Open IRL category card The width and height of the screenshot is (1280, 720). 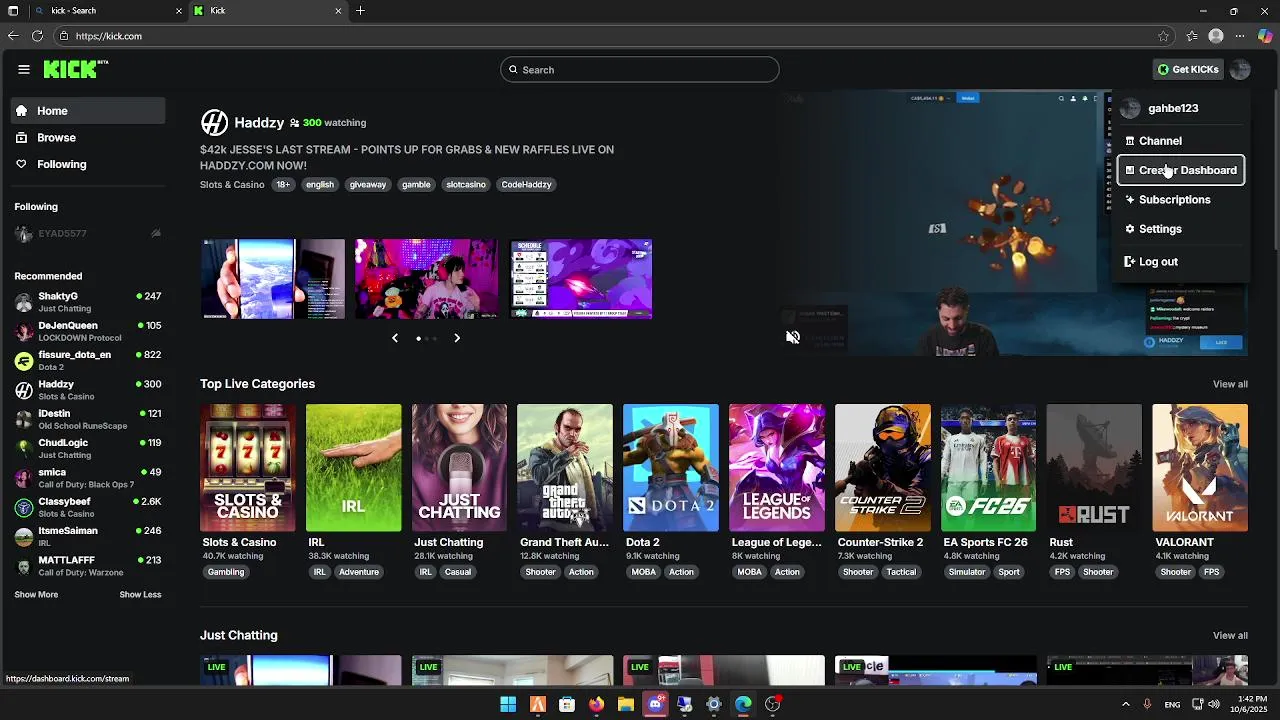[354, 468]
